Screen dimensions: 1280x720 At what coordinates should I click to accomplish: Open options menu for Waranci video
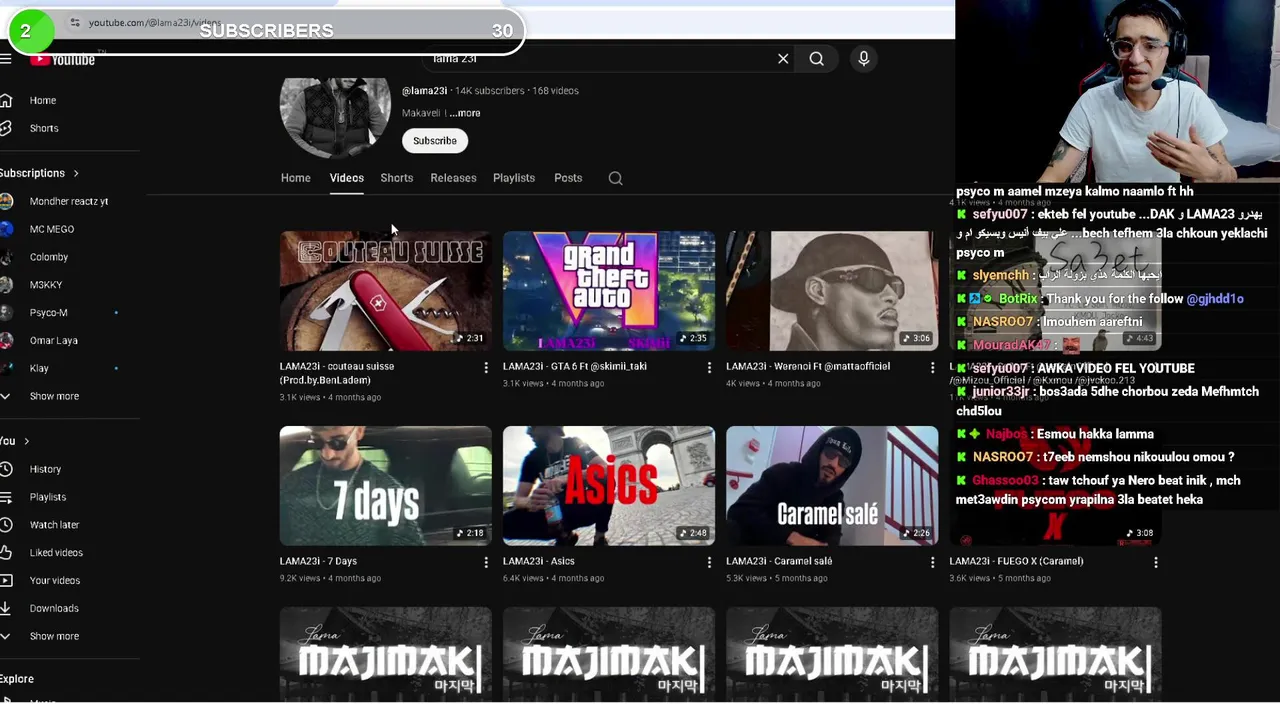(x=932, y=368)
